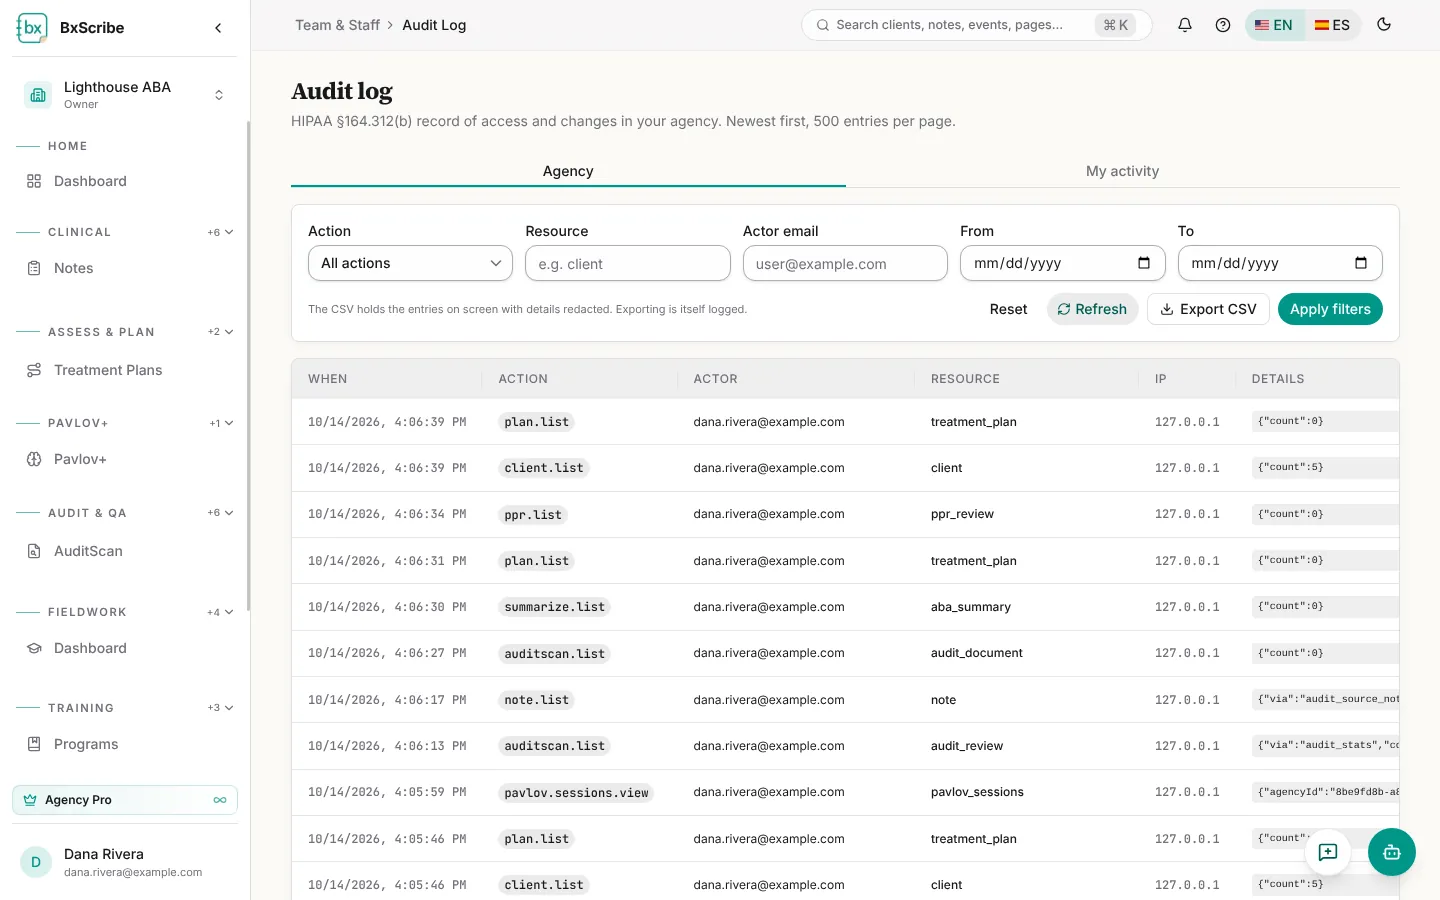Open the To date calendar picker icon
Image resolution: width=1440 pixels, height=900 pixels.
(x=1361, y=263)
